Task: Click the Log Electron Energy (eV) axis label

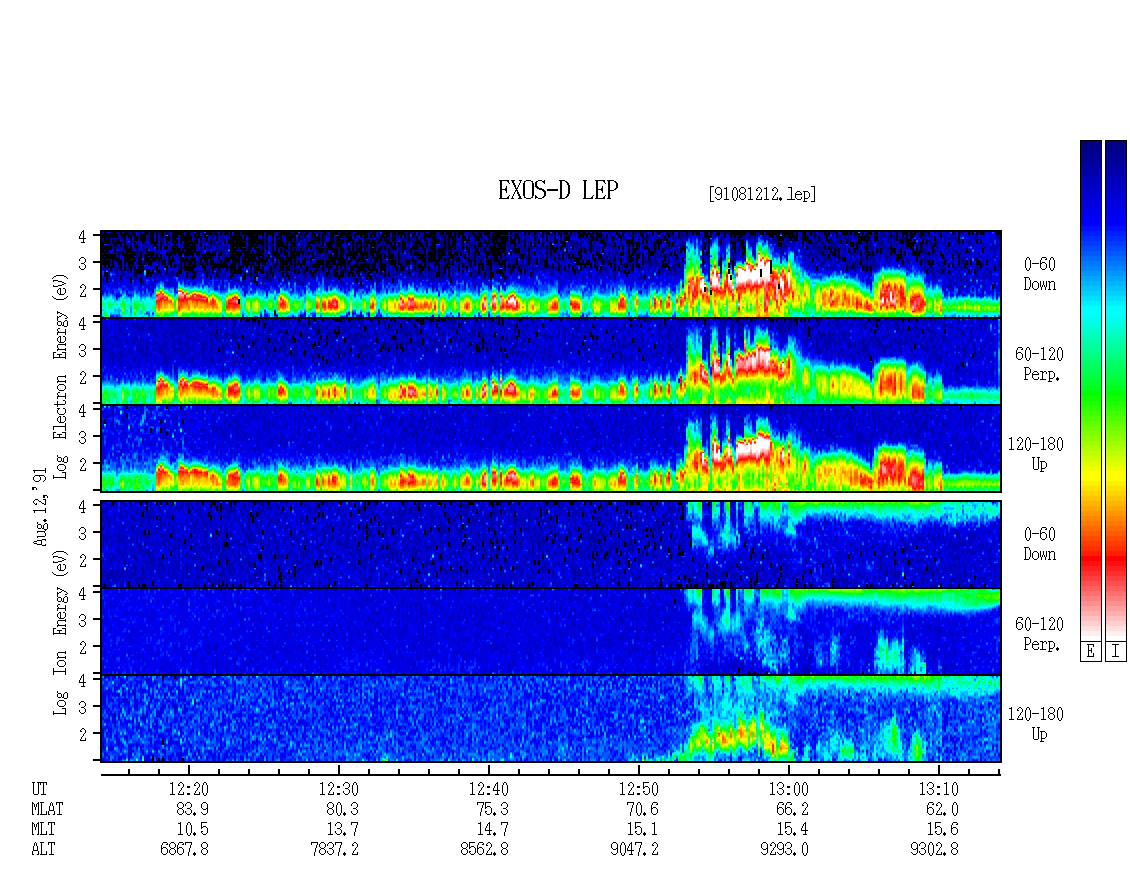Action: click(60, 376)
